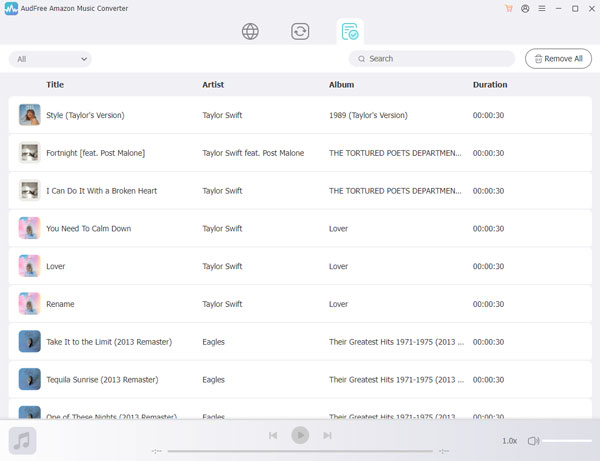Expand the All filter dropdown
This screenshot has width=600, height=461.
50,59
